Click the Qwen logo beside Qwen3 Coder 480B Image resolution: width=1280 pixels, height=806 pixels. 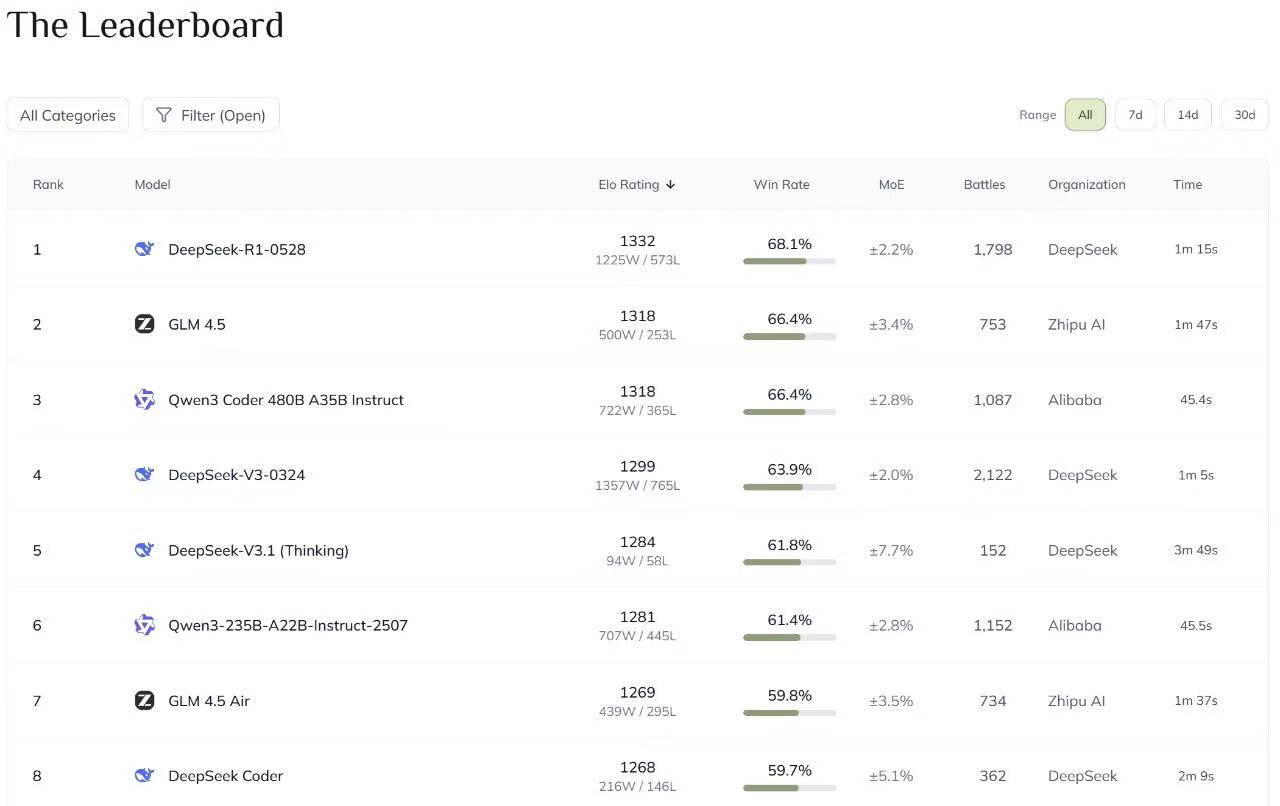pyautogui.click(x=145, y=400)
